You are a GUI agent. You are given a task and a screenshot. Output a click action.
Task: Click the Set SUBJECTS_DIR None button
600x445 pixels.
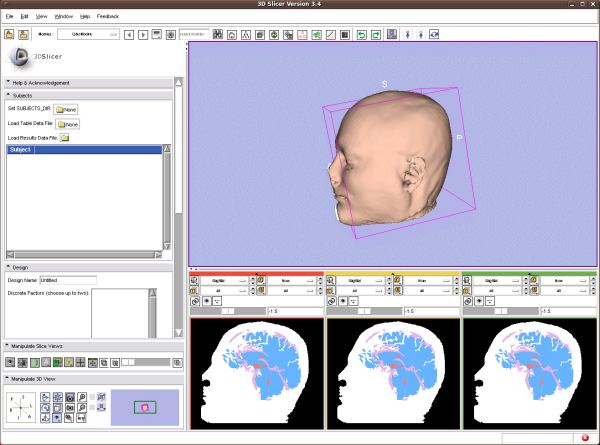pos(66,109)
